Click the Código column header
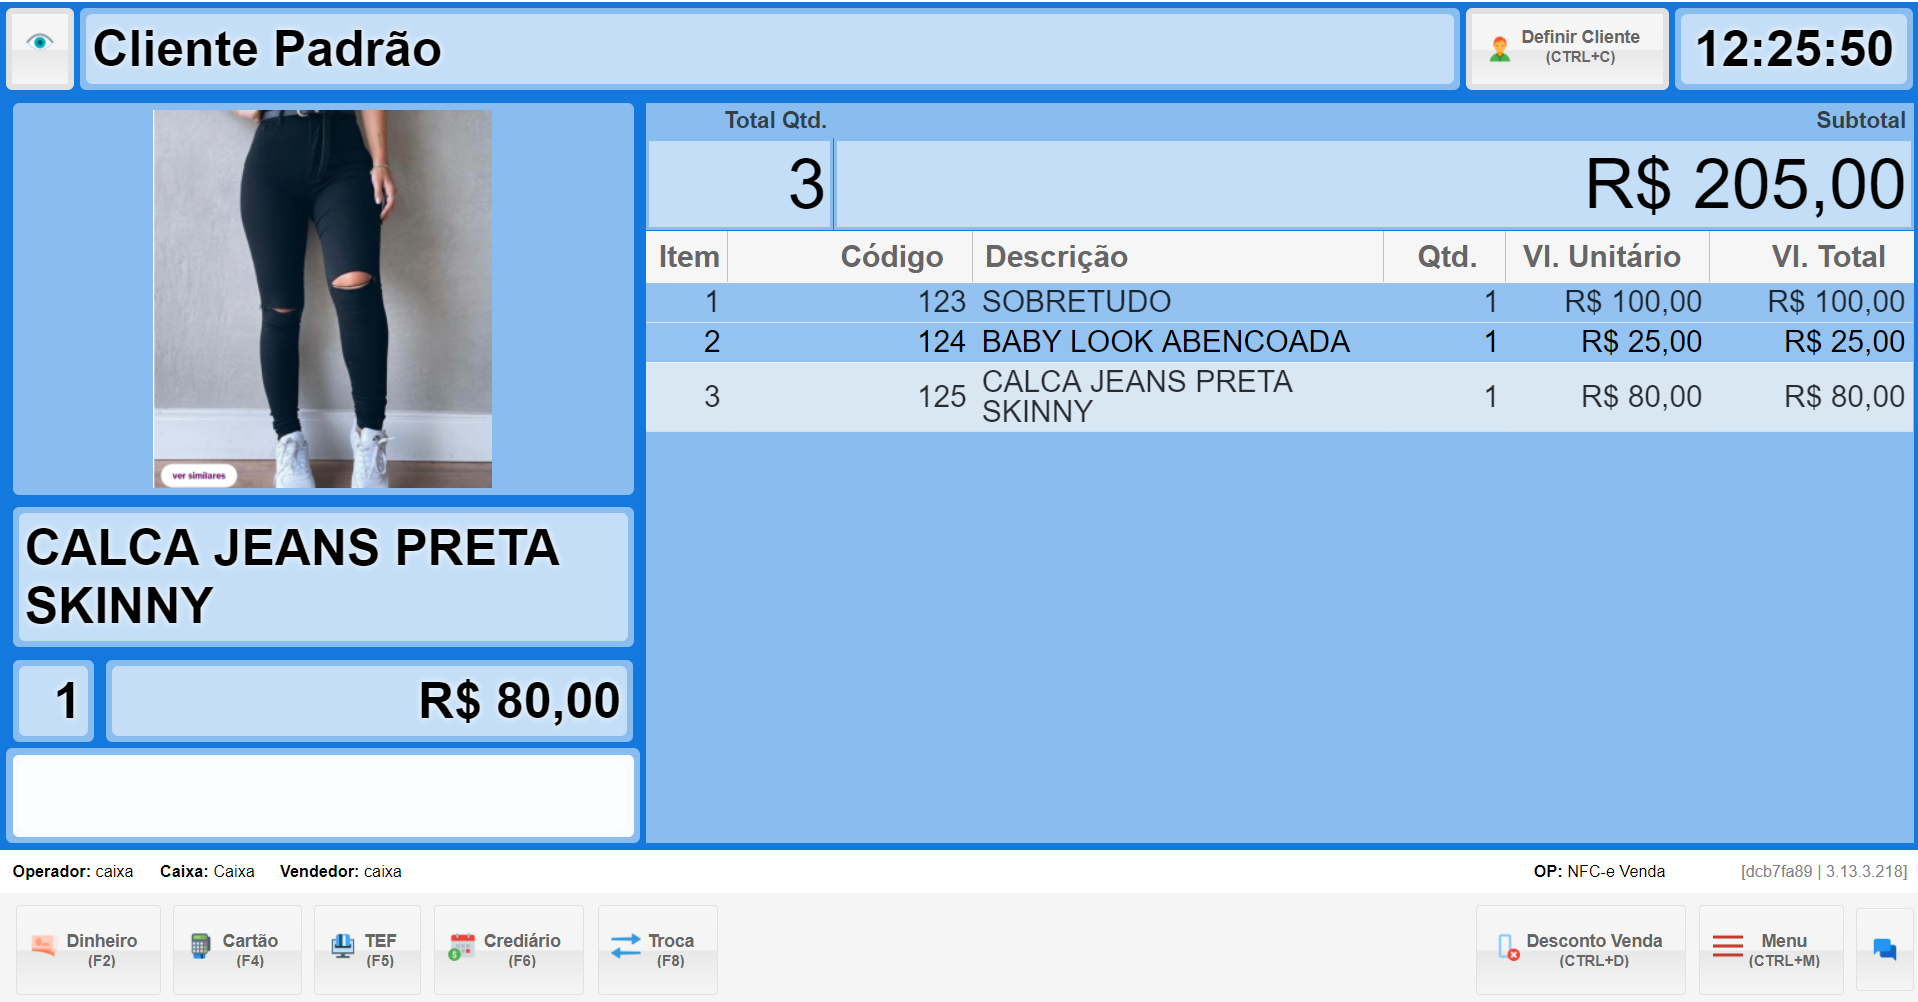 point(850,257)
